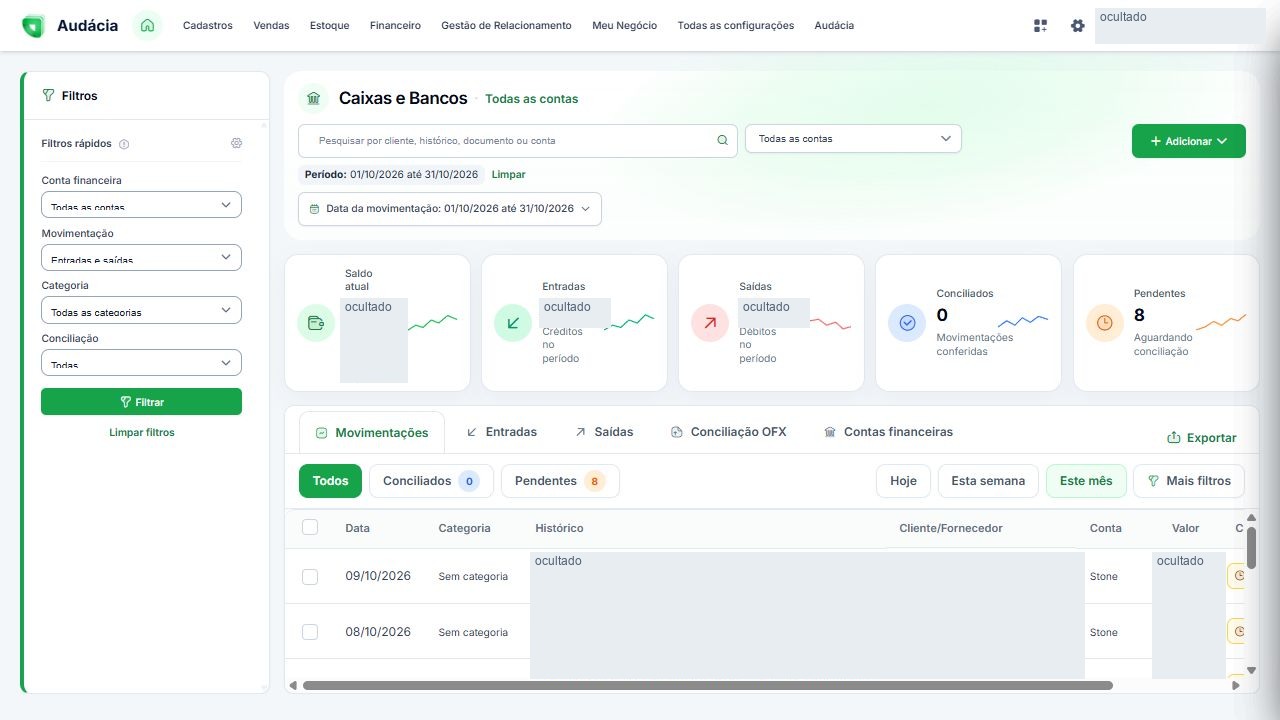This screenshot has width=1280, height=720.
Task: Click the bank icon beside Caixas e Bancos
Action: [x=314, y=98]
